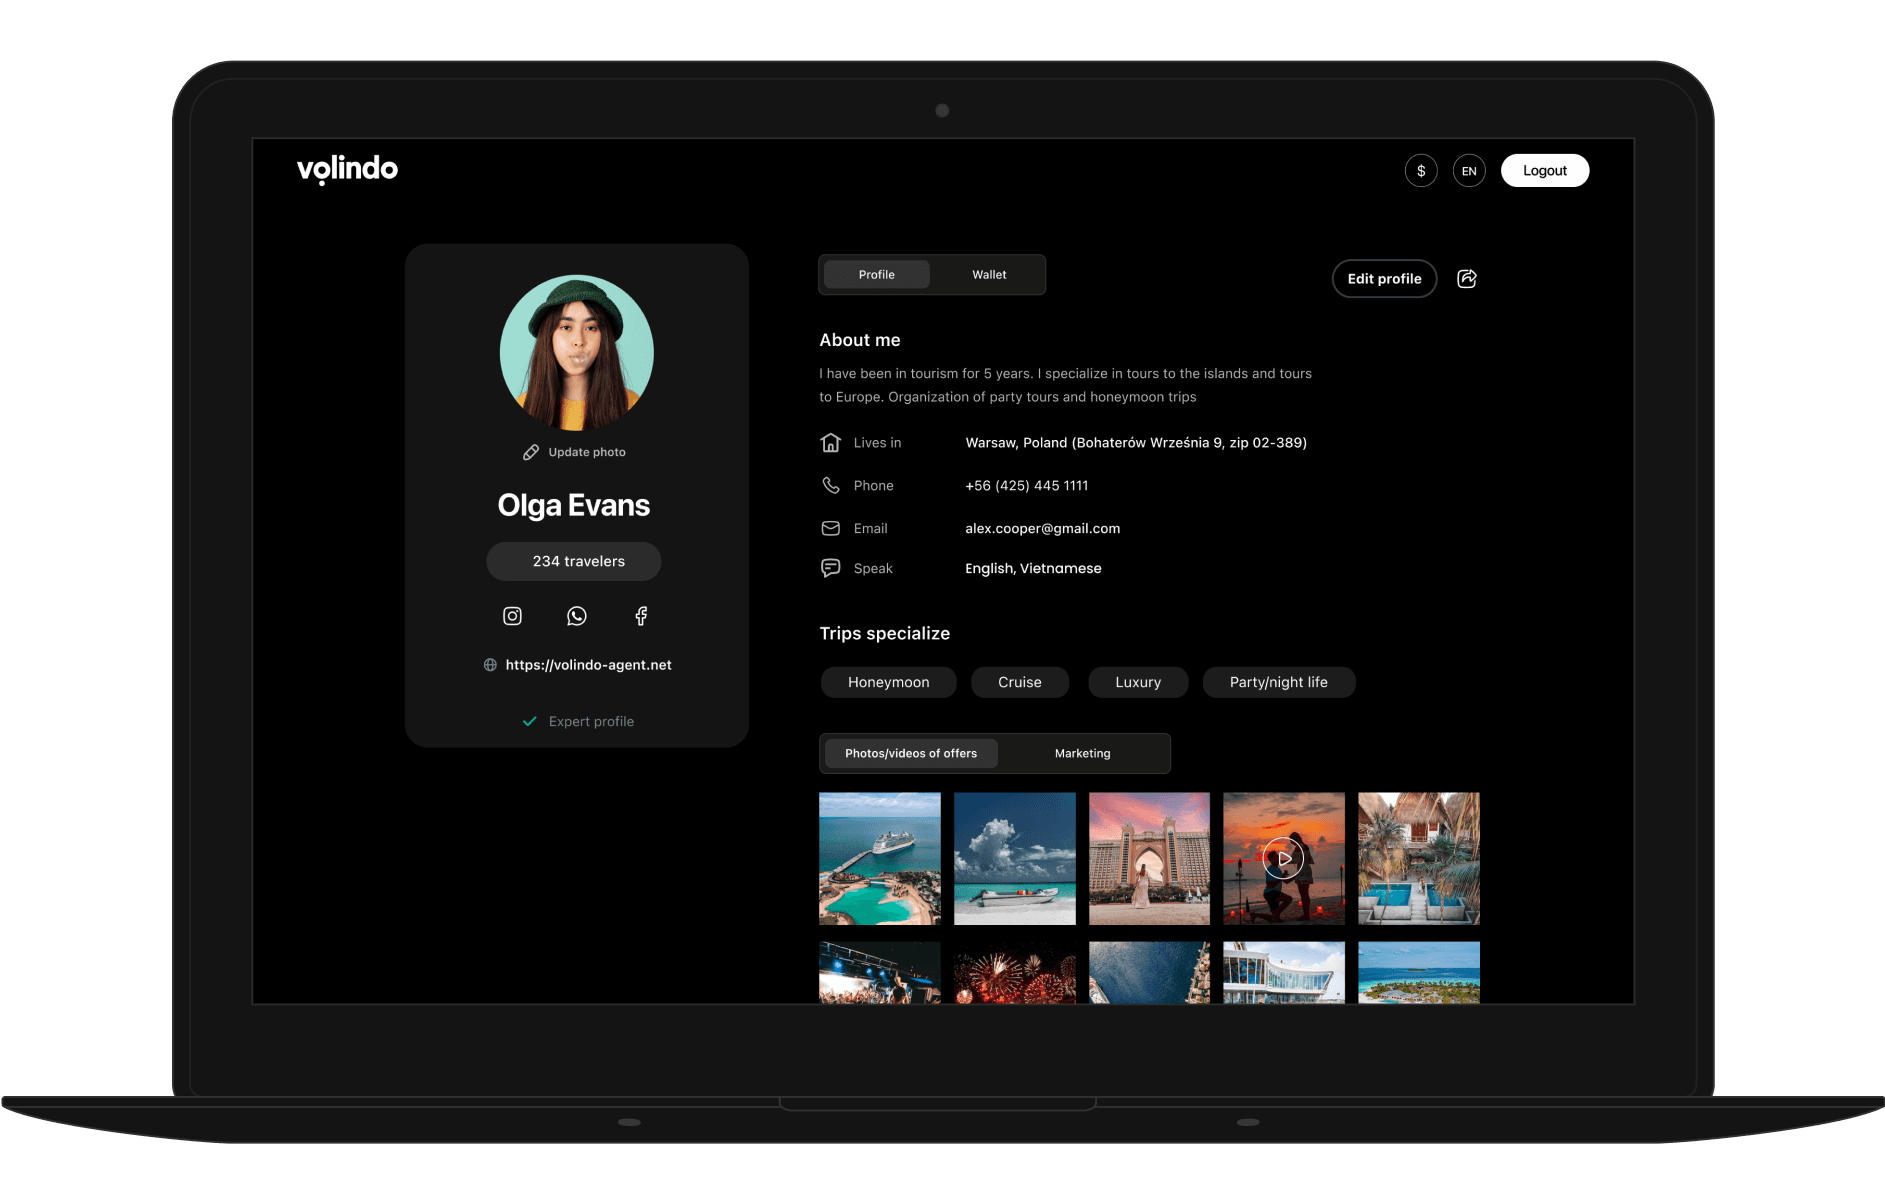The width and height of the screenshot is (1885, 1204).
Task: Open the Instagram profile icon
Action: tap(512, 616)
